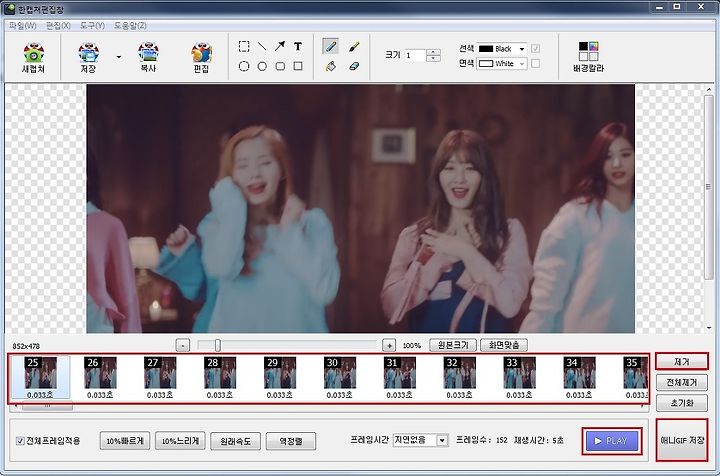Screen dimensions: 720x476
Task: Select the straight line drawing tool
Action: point(262,46)
